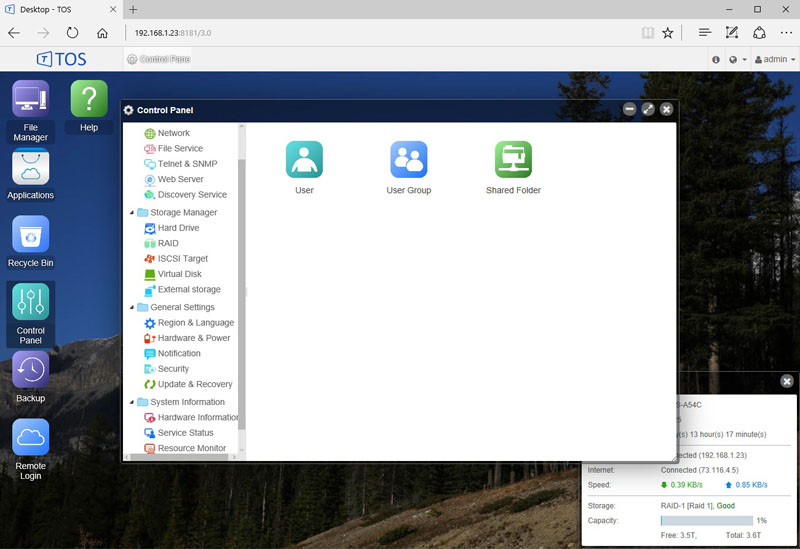This screenshot has height=549, width=800.
Task: Click the browser address bar
Action: pyautogui.click(x=380, y=33)
